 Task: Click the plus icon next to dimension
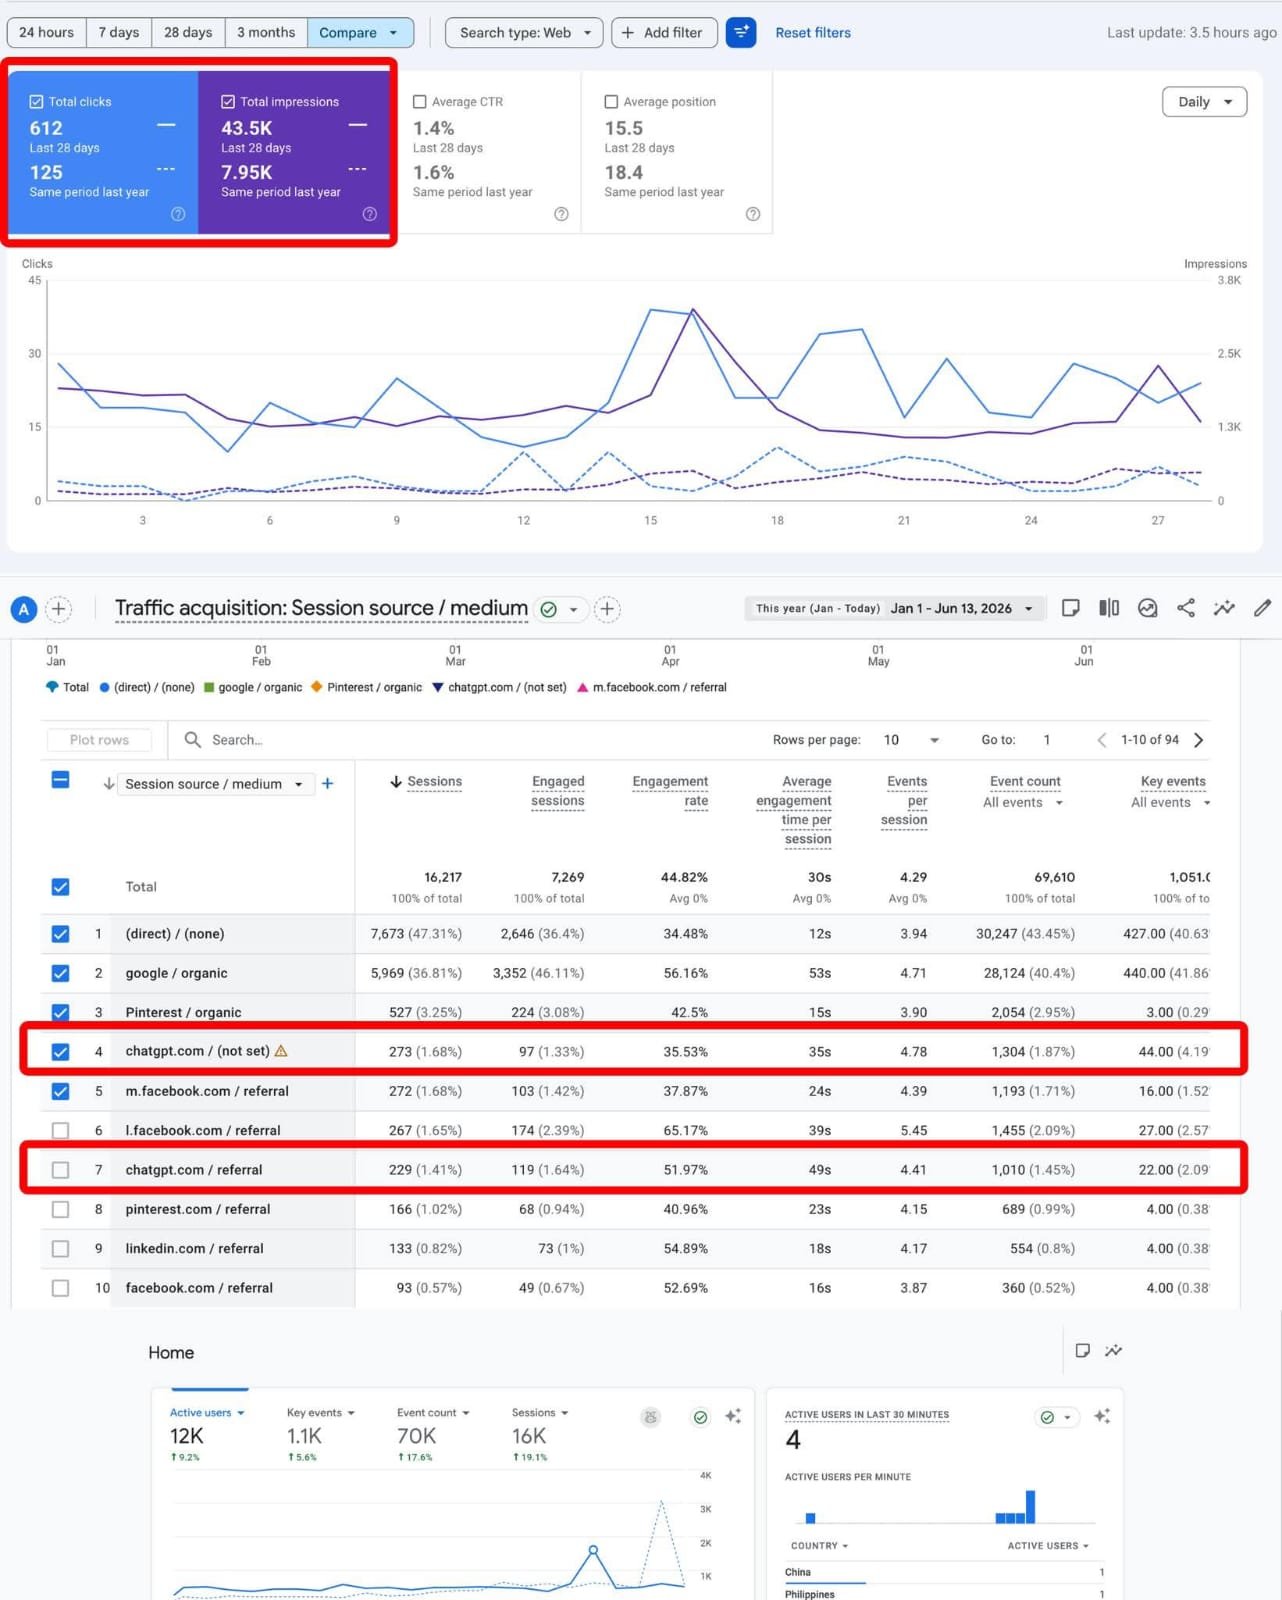pos(327,784)
